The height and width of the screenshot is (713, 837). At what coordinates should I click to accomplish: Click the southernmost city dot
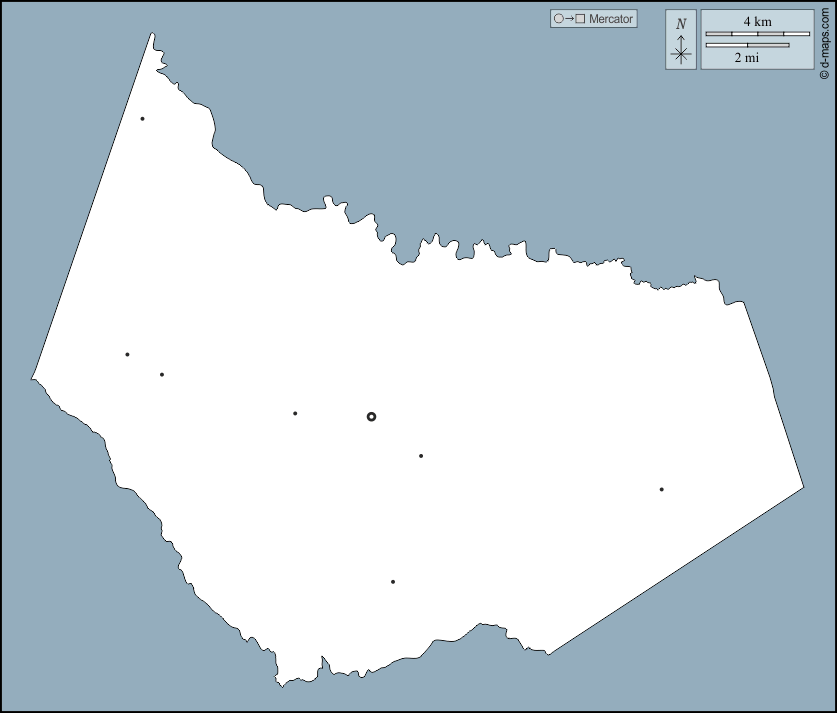(393, 581)
